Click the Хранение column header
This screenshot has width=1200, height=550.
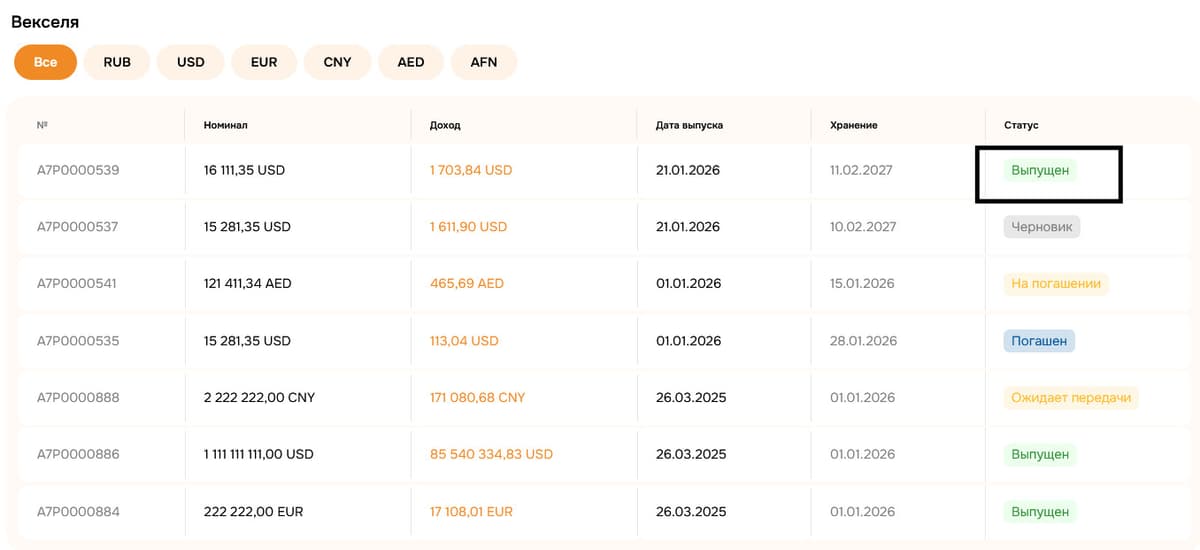pos(854,125)
